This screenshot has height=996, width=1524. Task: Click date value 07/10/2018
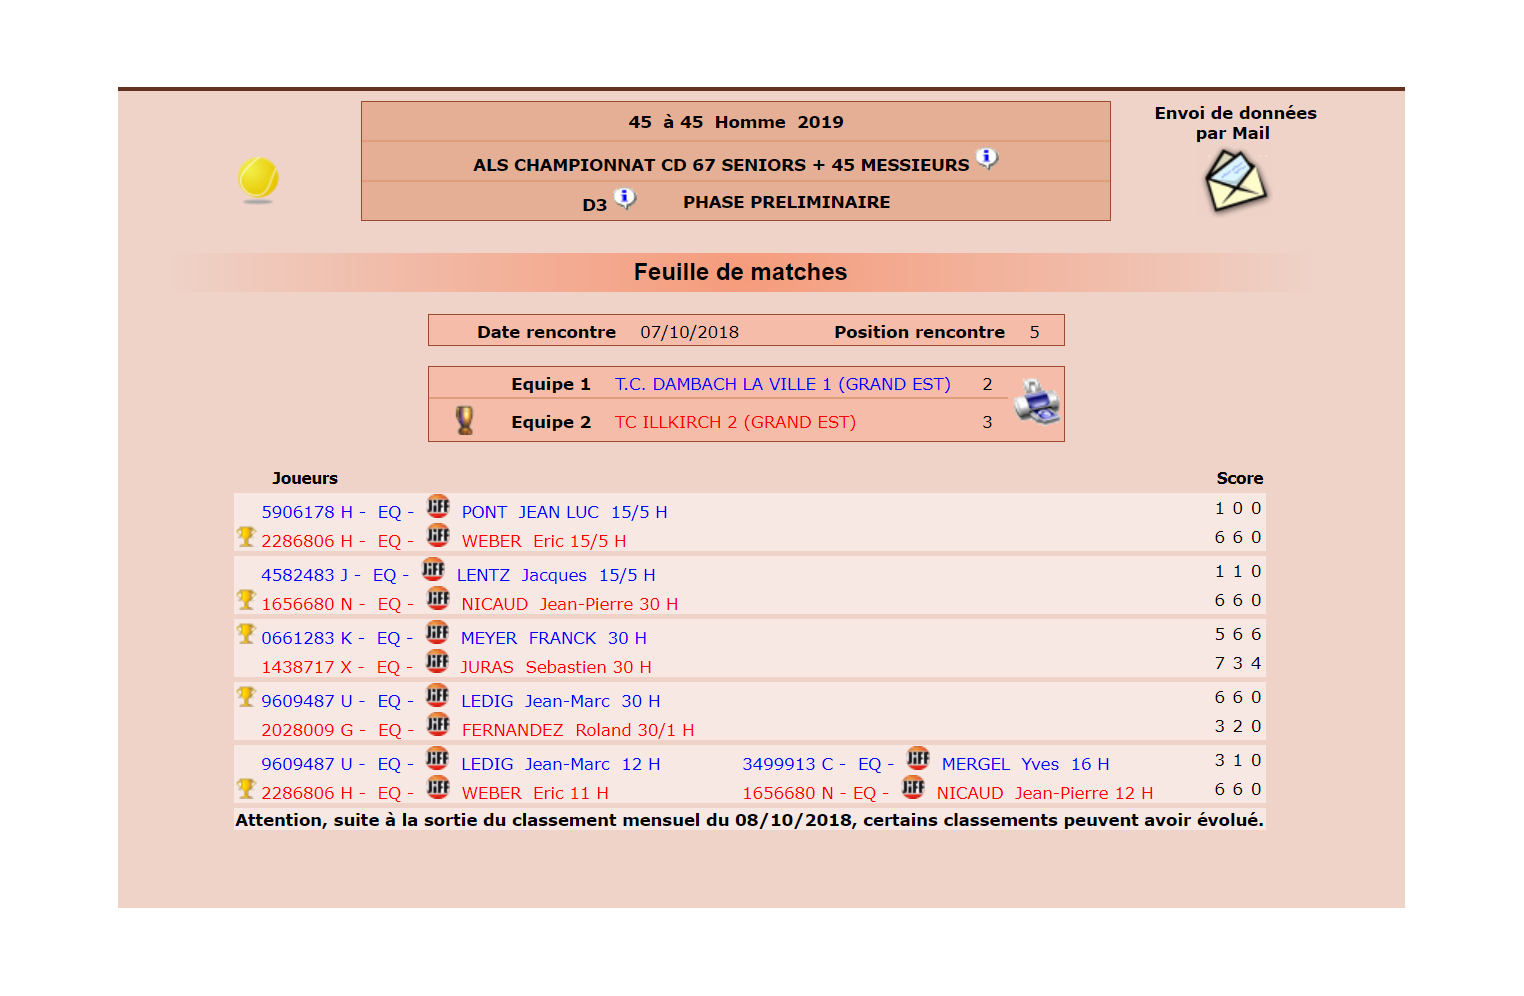690,332
